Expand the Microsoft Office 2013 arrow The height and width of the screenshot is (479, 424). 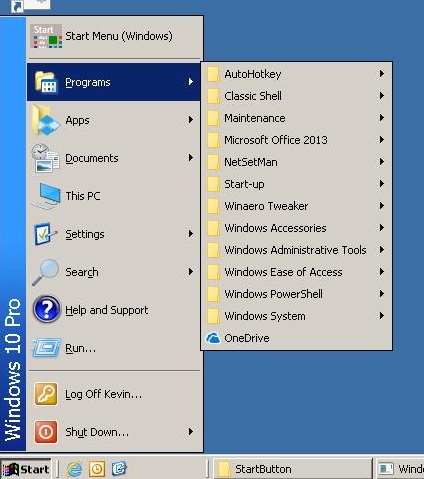pos(382,140)
